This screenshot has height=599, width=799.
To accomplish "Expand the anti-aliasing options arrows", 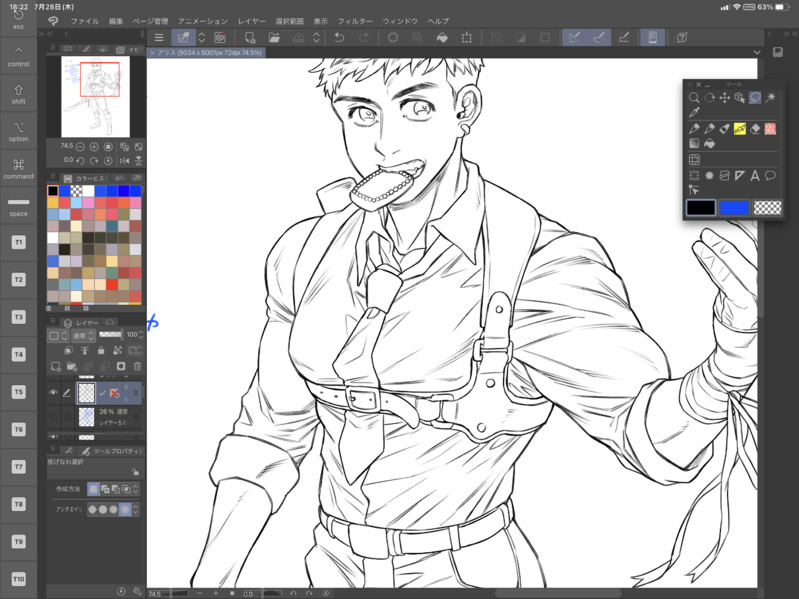I will click(x=136, y=509).
